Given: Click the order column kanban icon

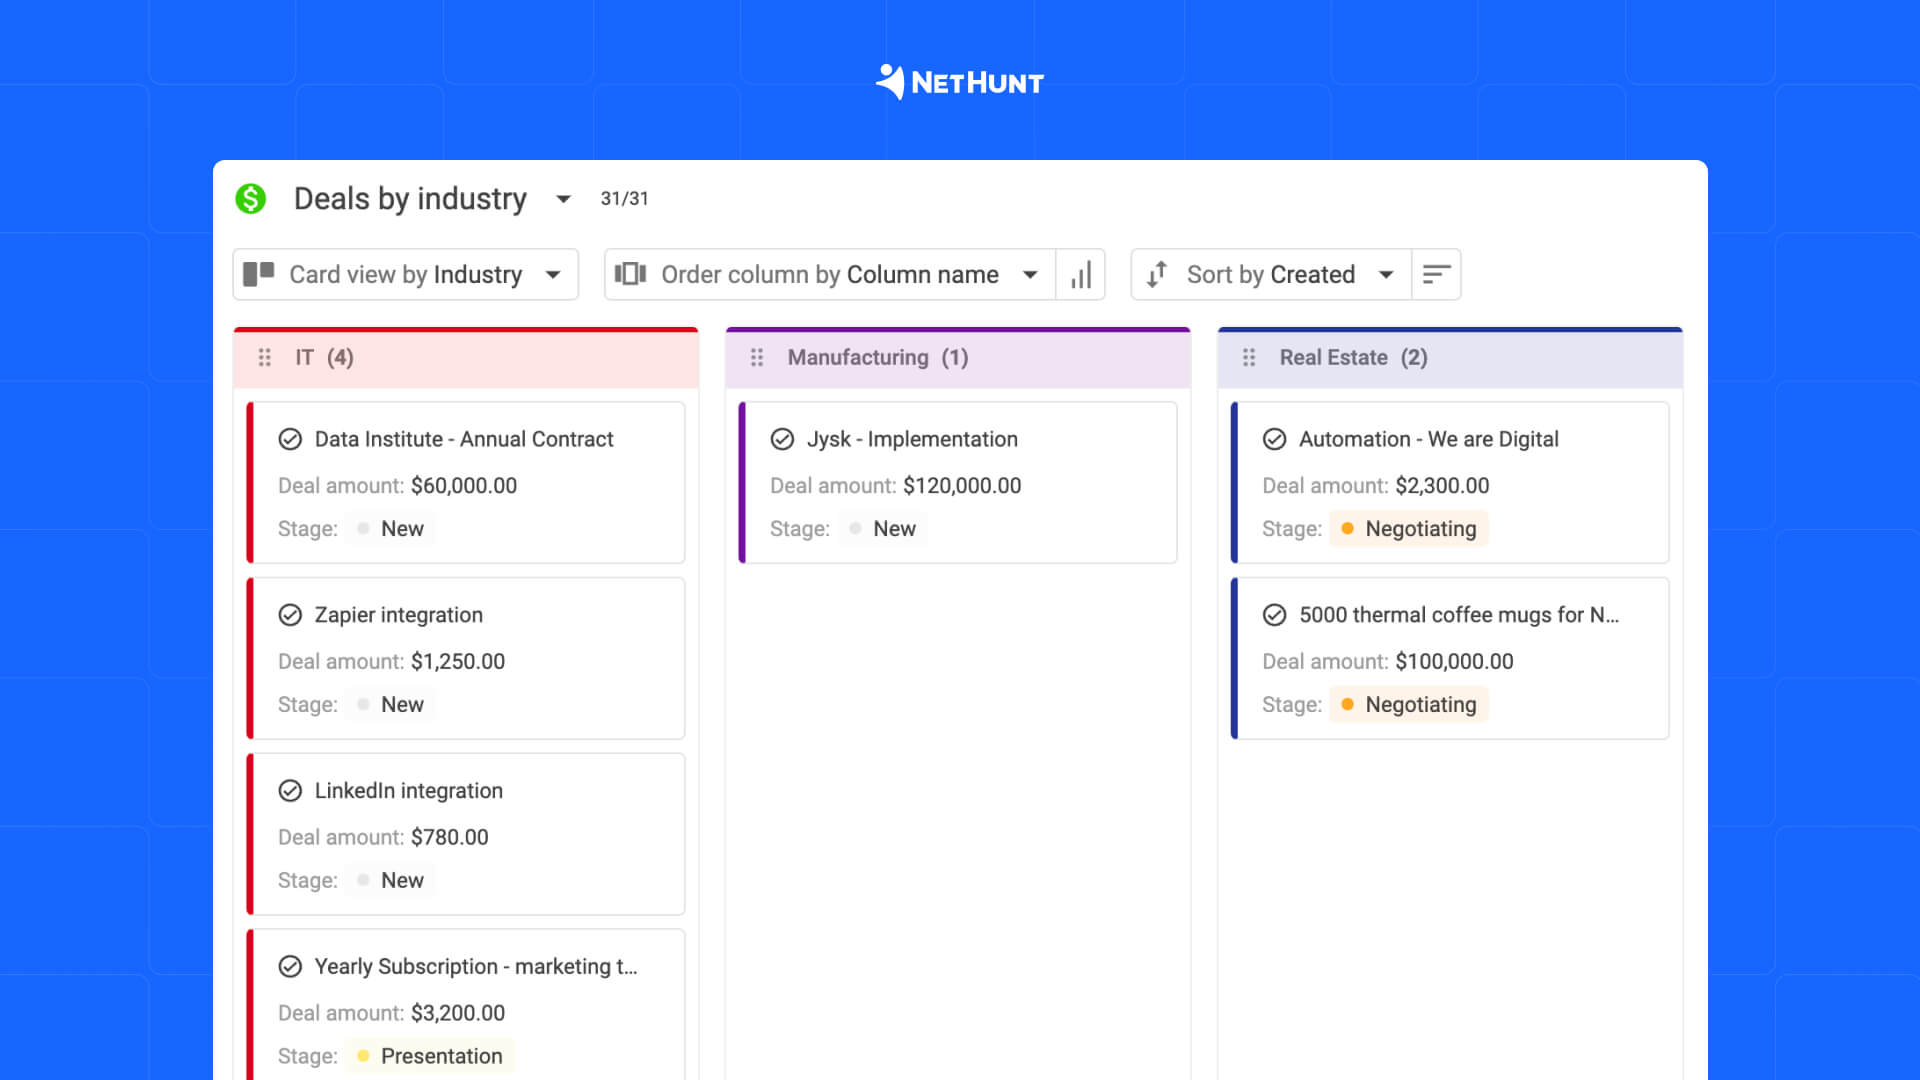Looking at the screenshot, I should (631, 274).
